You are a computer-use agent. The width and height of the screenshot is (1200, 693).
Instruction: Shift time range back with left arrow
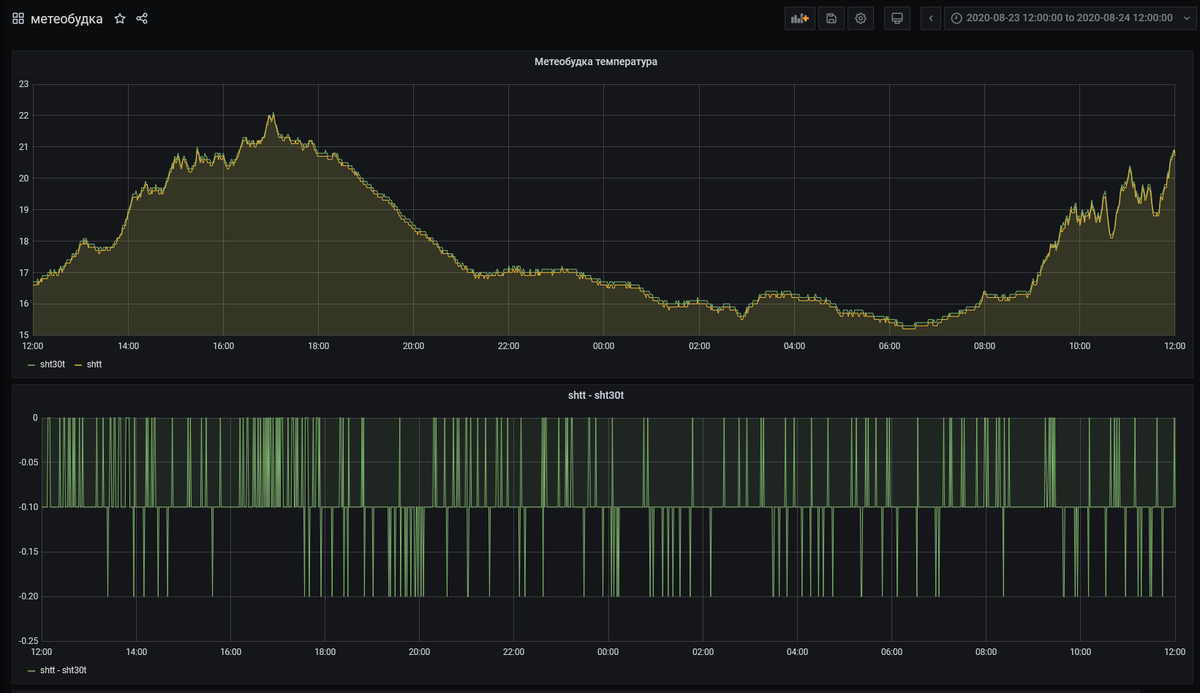pos(931,18)
